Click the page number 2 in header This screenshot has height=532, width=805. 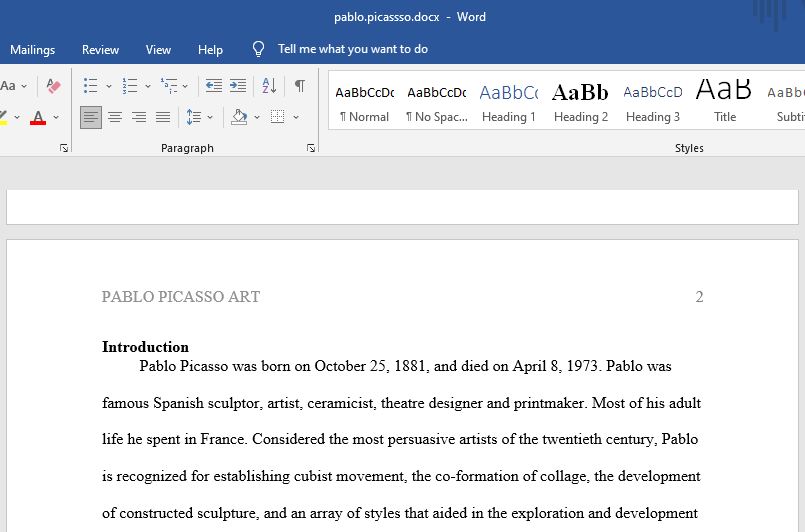[x=699, y=297]
